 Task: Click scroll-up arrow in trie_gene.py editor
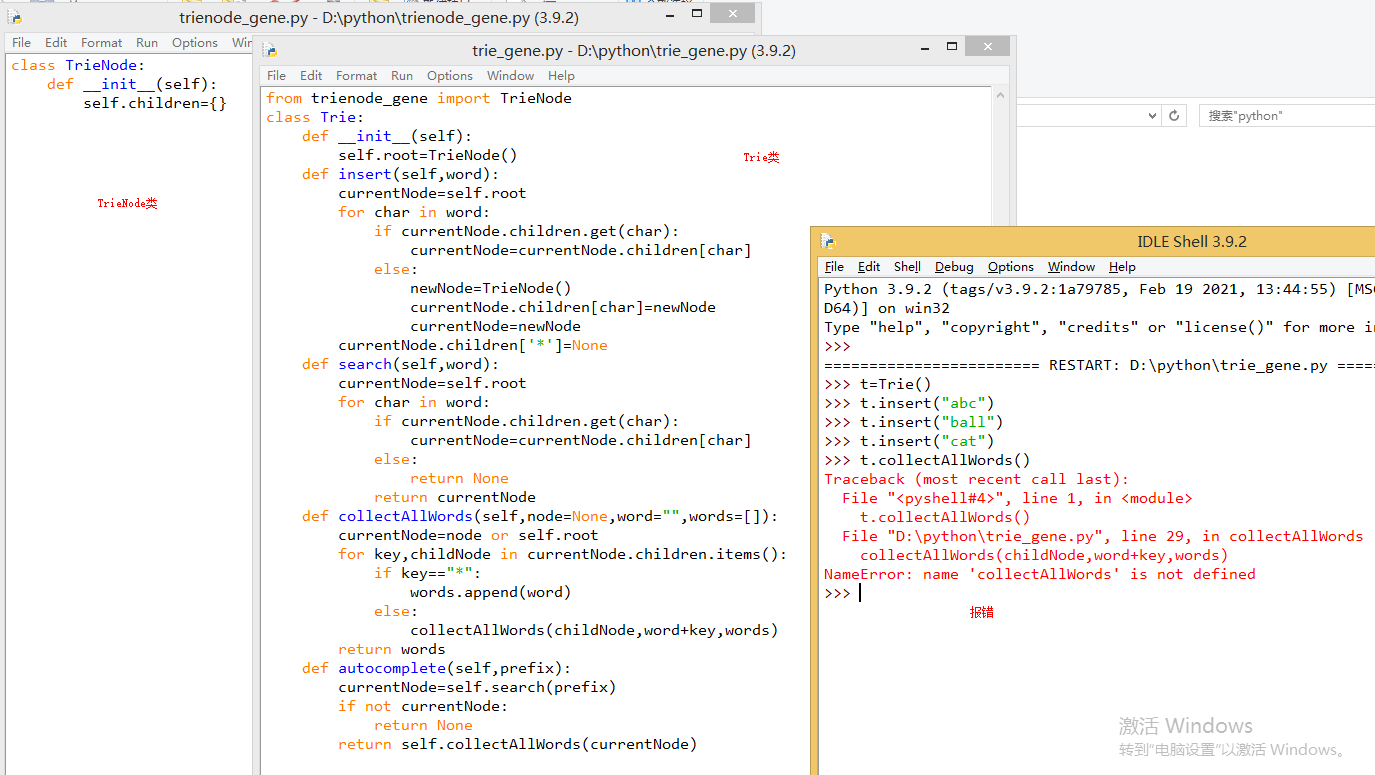pyautogui.click(x=1000, y=96)
